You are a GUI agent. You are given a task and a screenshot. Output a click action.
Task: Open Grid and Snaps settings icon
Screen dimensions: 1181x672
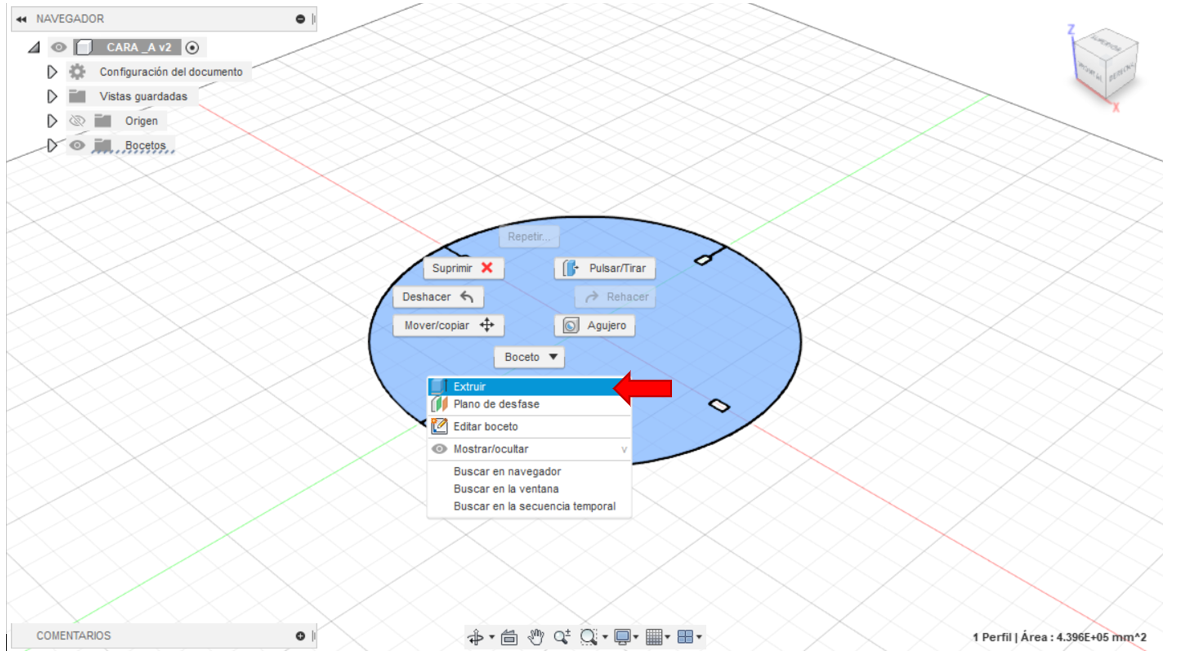click(654, 637)
